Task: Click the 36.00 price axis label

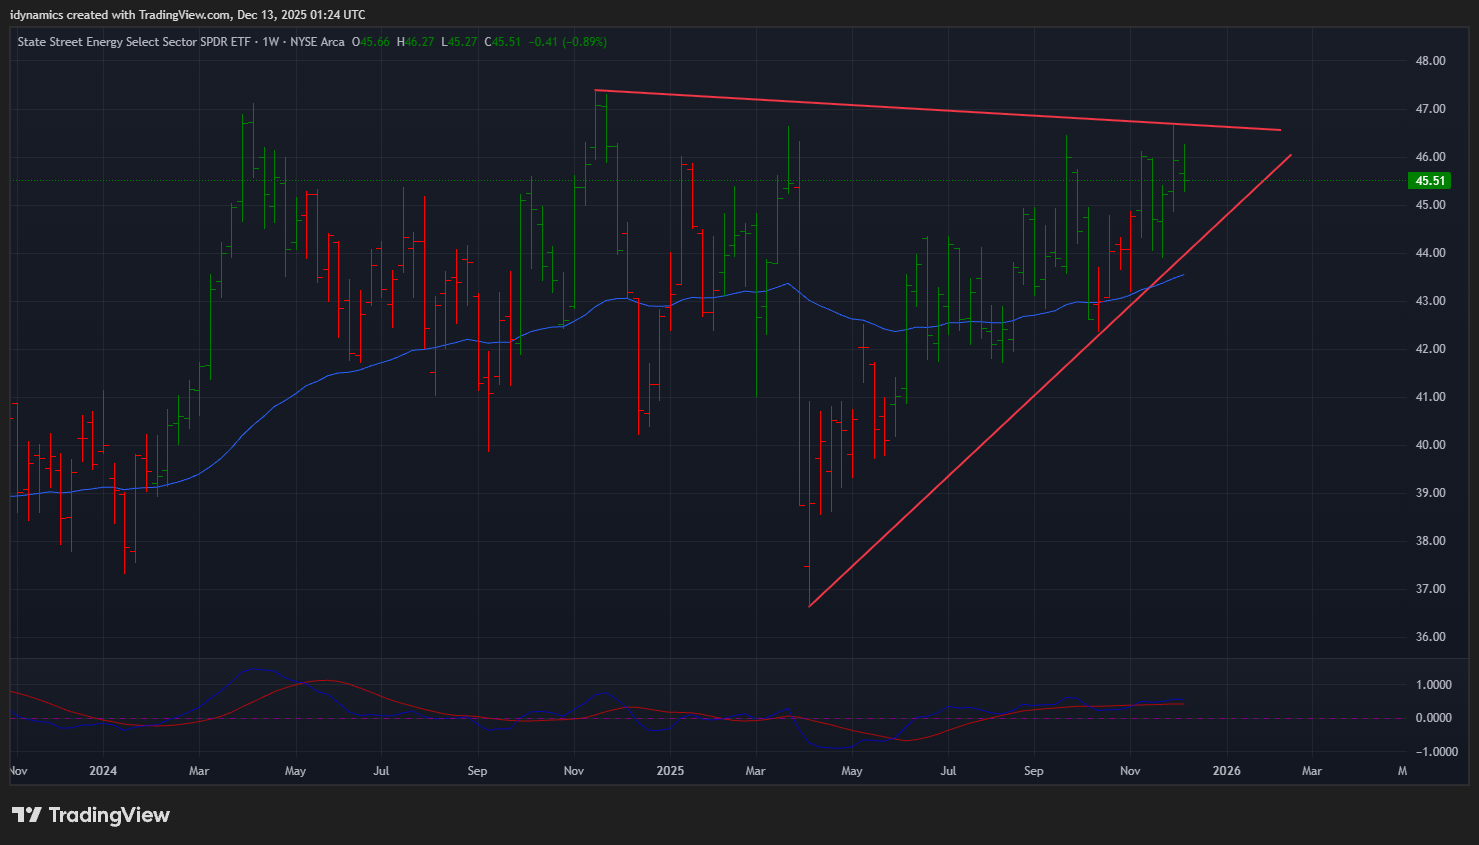Action: click(x=1430, y=637)
